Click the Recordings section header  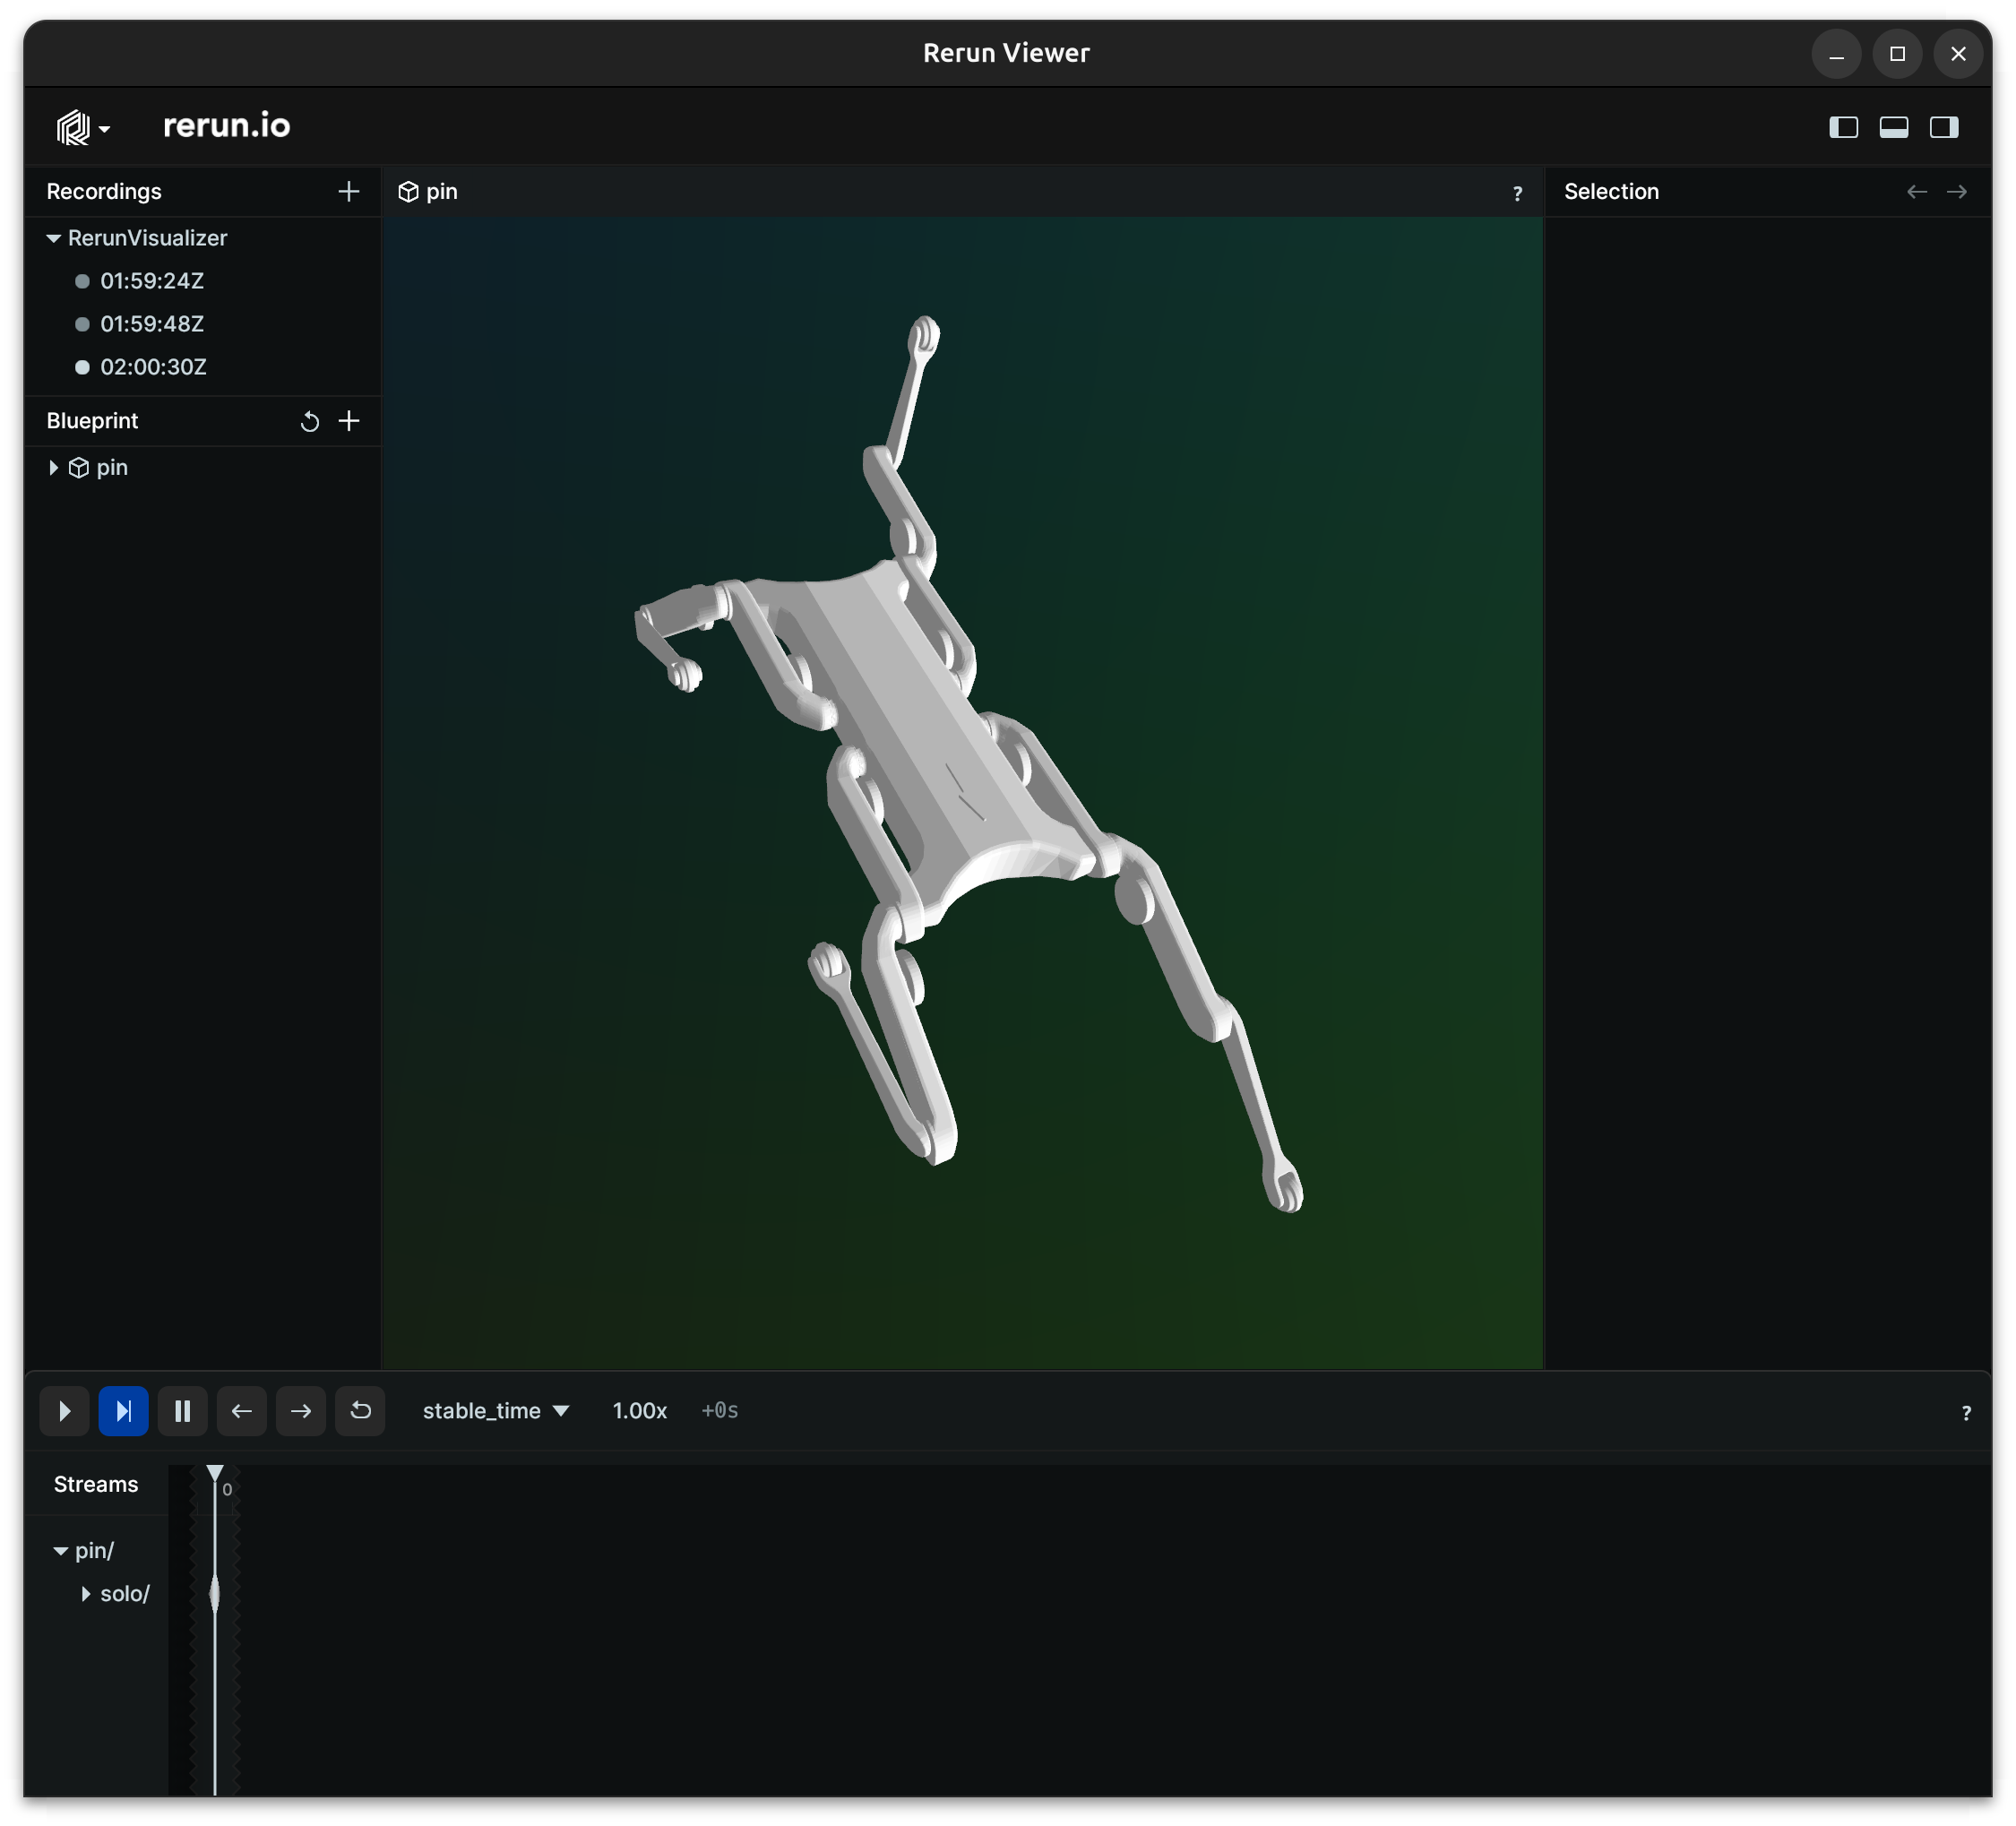tap(104, 191)
